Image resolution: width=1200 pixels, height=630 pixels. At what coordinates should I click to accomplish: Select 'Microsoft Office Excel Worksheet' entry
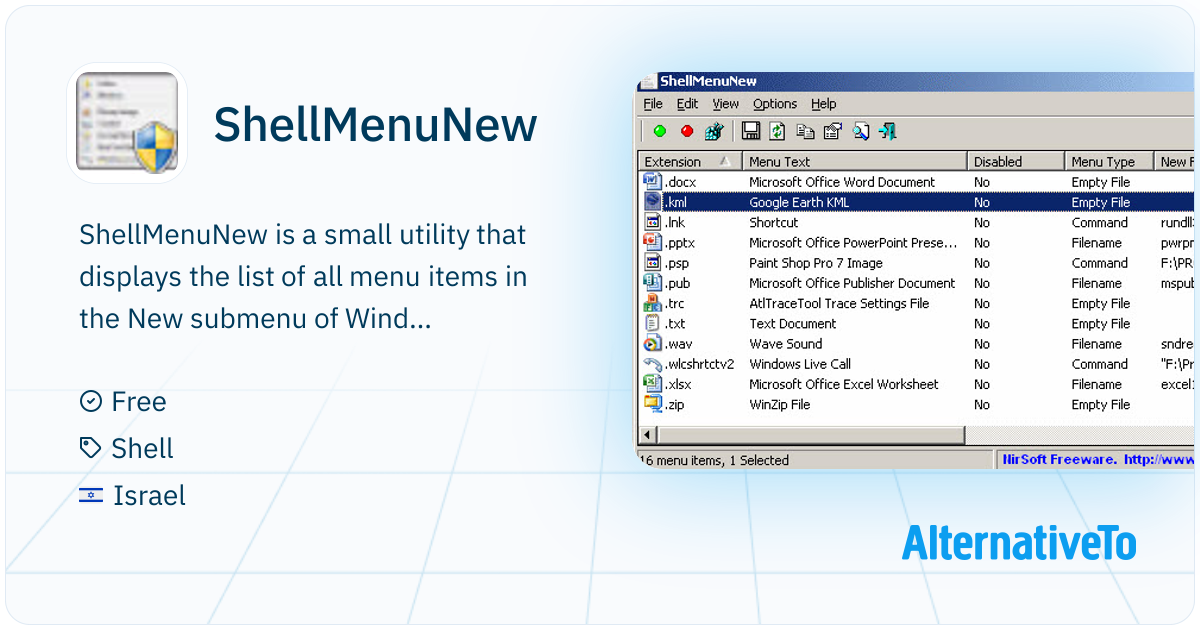(844, 384)
